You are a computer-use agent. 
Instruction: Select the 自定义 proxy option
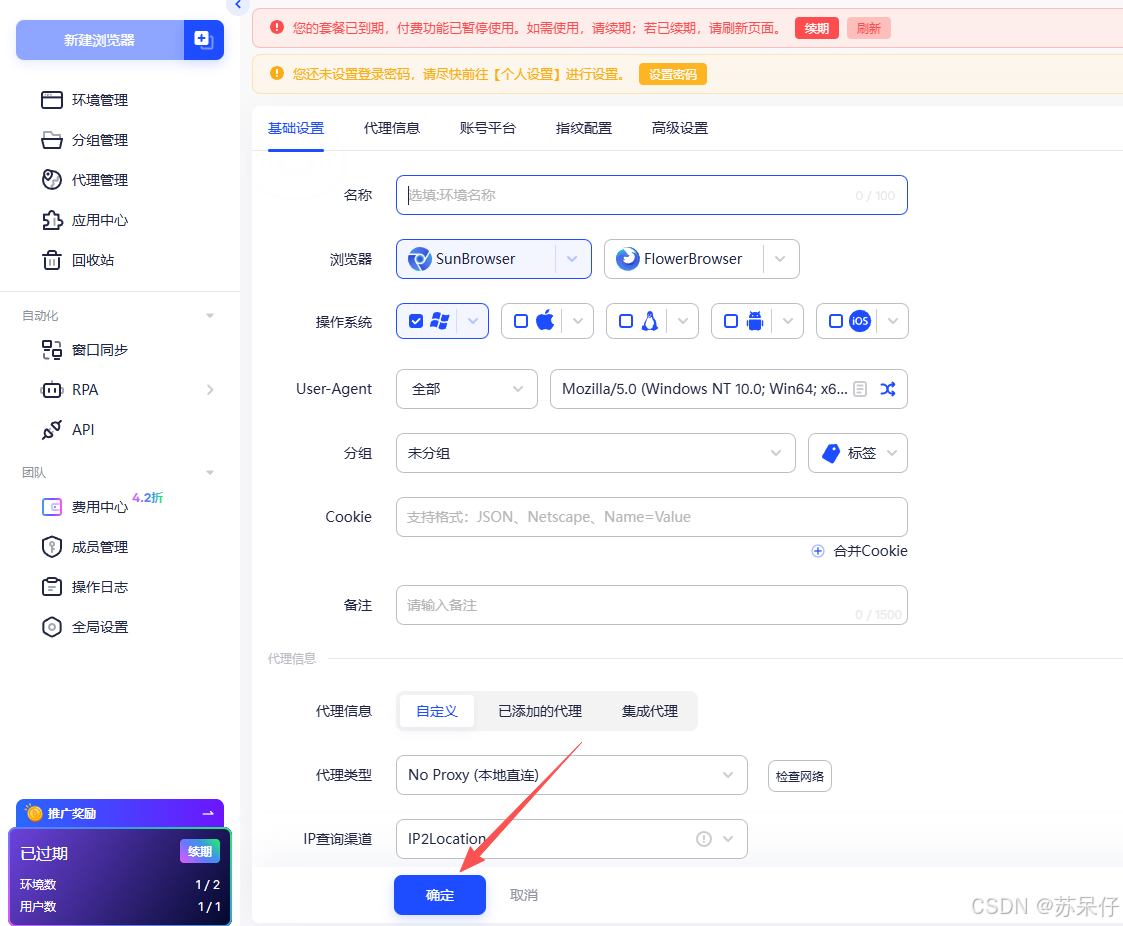[x=437, y=711]
